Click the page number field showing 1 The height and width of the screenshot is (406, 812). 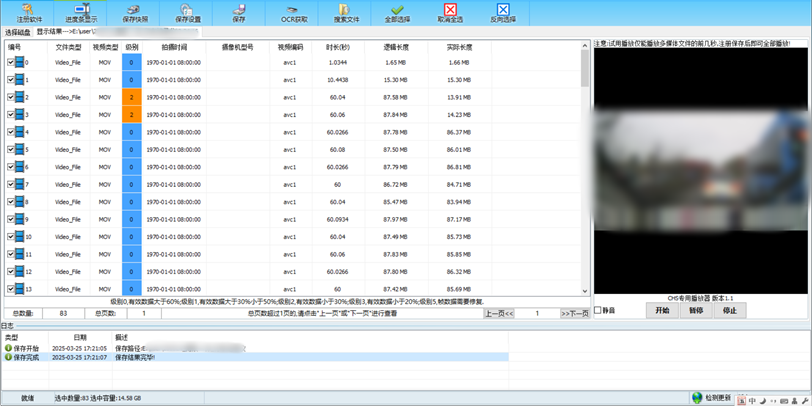pos(537,313)
